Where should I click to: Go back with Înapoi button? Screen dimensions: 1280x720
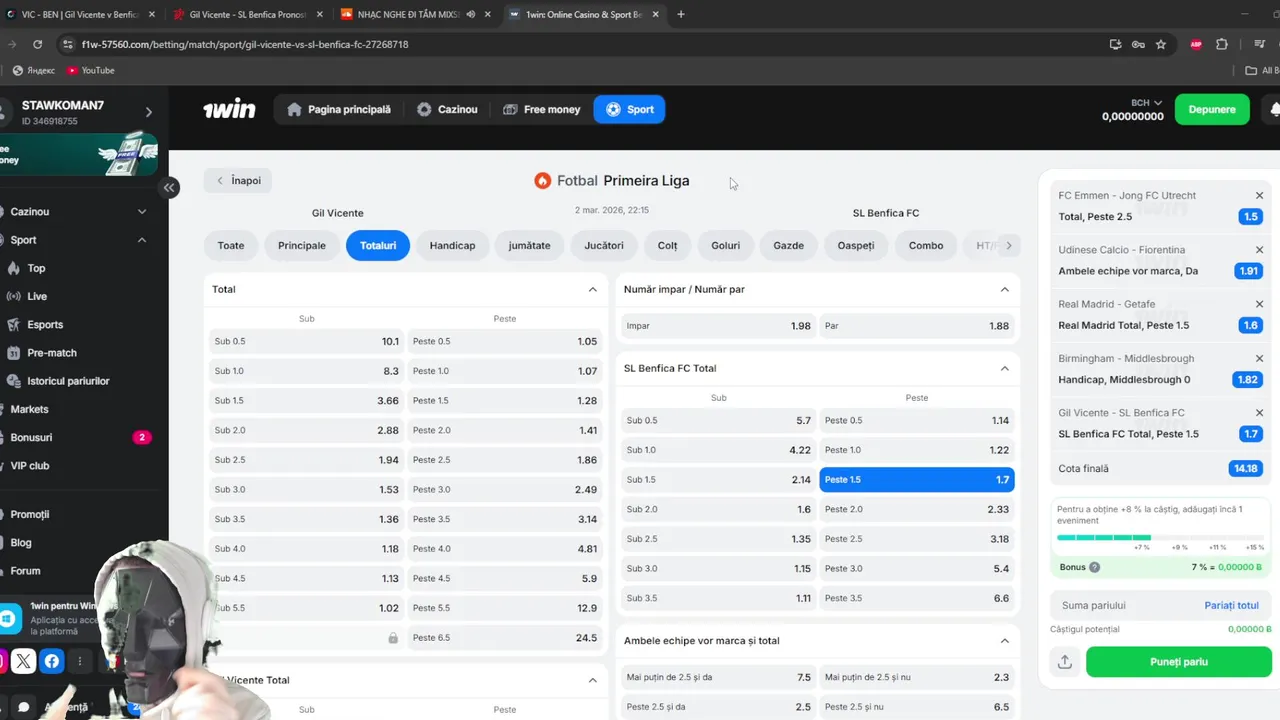(x=238, y=181)
